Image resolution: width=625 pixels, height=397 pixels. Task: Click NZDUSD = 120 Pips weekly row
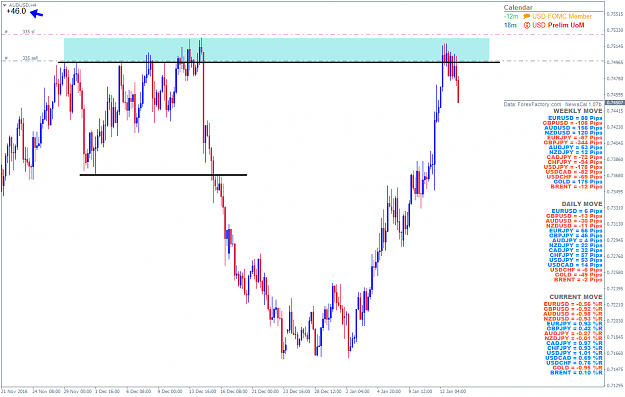pyautogui.click(x=574, y=133)
